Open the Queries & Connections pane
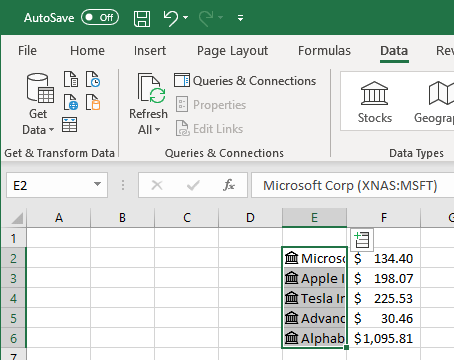This screenshot has height=360, width=454. coord(245,81)
